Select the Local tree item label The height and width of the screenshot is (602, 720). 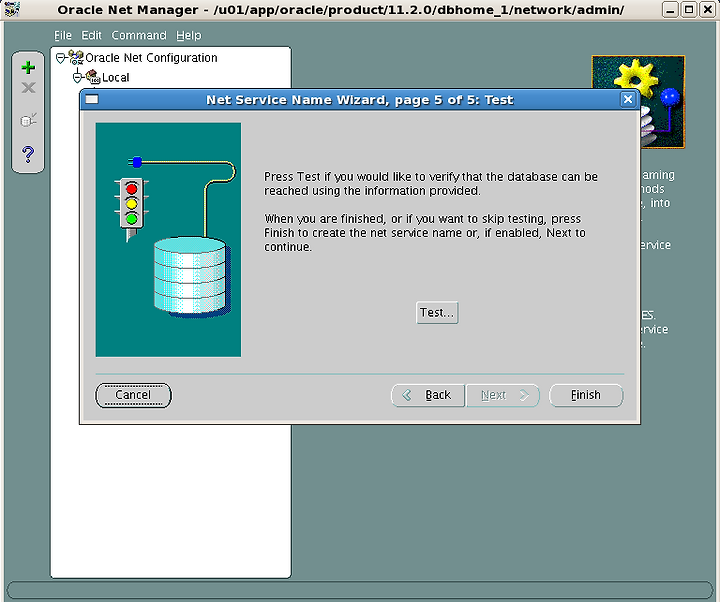point(116,77)
